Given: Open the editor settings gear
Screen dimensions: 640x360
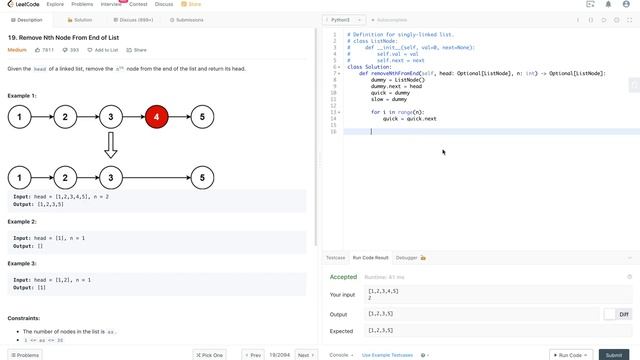Looking at the screenshot, I should [617, 20].
